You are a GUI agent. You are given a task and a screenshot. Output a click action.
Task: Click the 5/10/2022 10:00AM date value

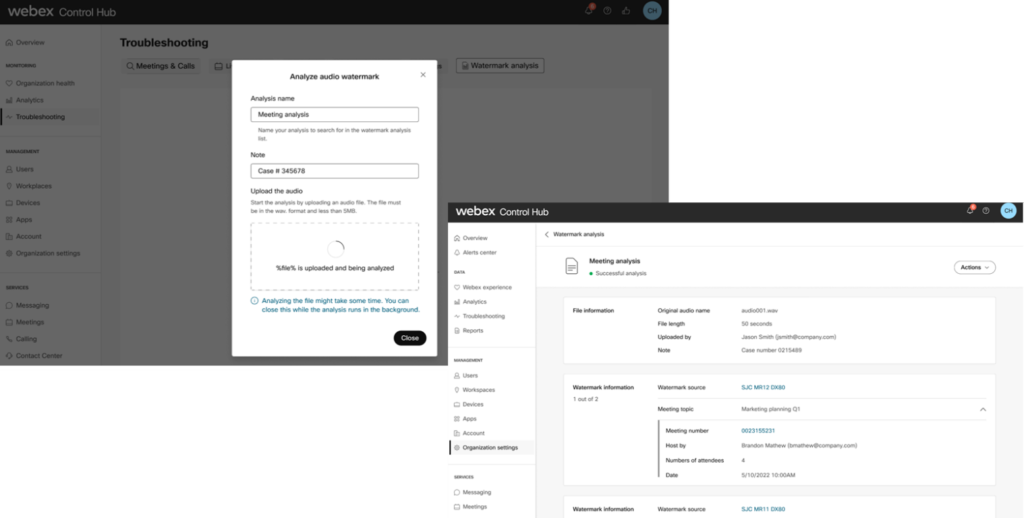(x=768, y=475)
